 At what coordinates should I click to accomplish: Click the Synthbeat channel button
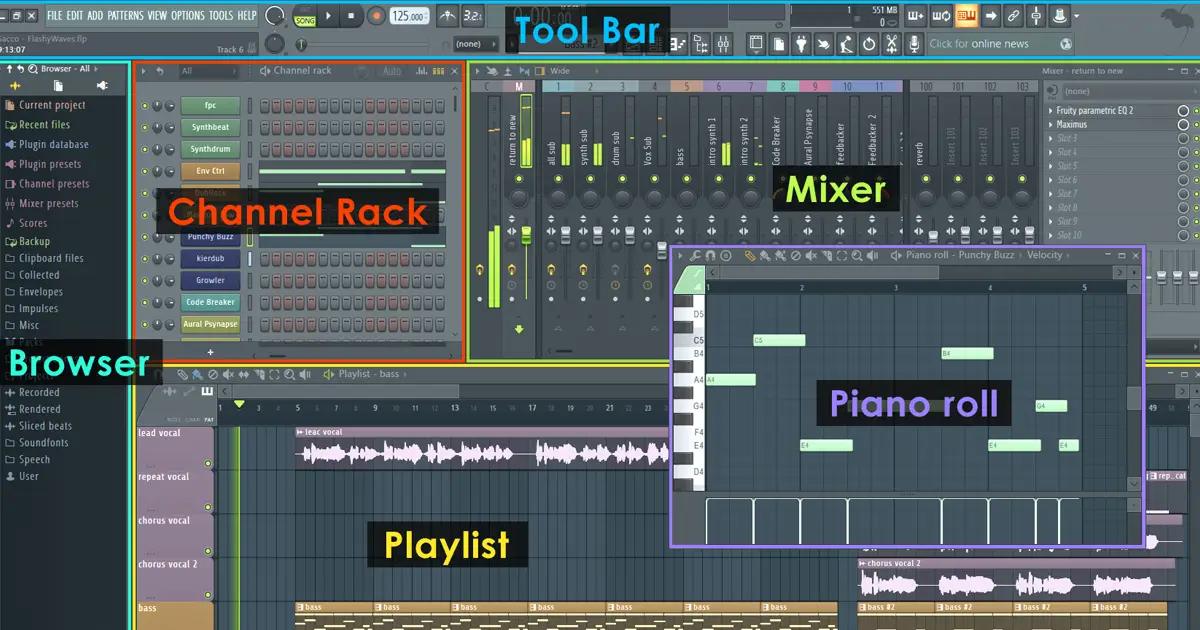210,128
